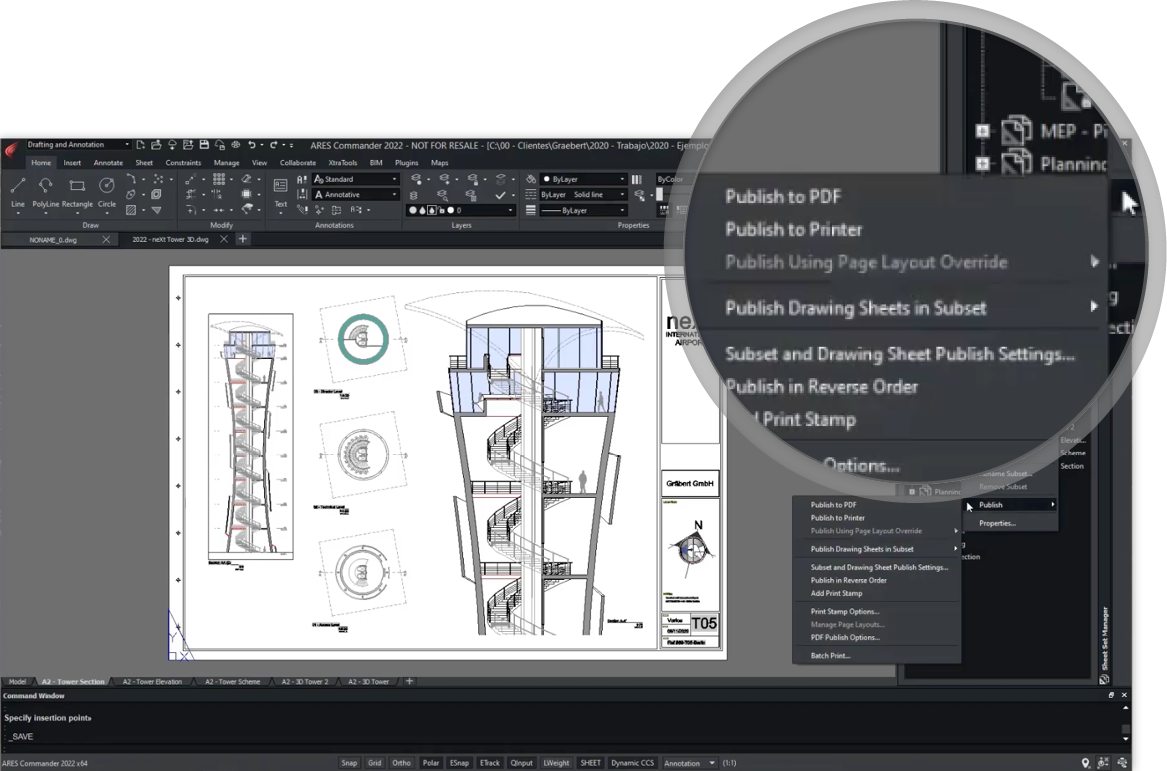The image size is (1167, 771).
Task: Click the Open file icon in quick access toolbar
Action: [156, 145]
